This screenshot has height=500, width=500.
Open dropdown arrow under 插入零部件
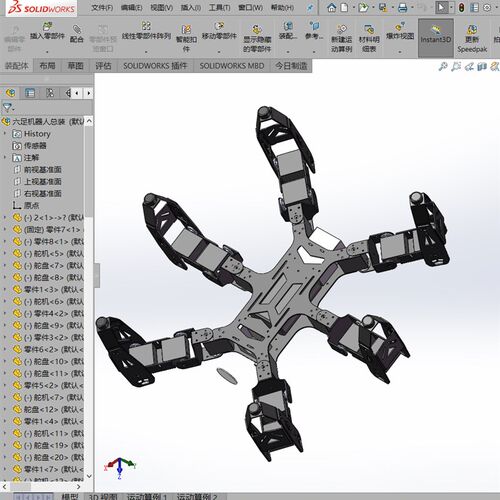[x=47, y=52]
